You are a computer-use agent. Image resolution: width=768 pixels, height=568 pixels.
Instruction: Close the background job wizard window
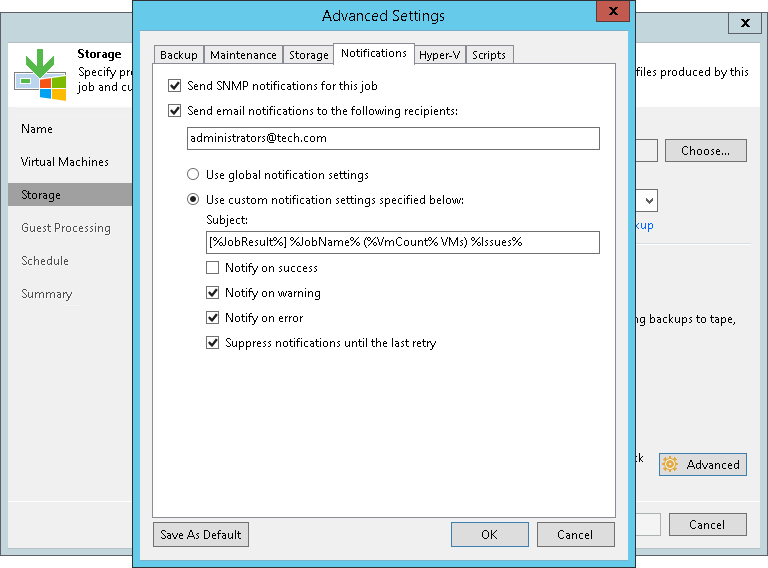(x=745, y=23)
